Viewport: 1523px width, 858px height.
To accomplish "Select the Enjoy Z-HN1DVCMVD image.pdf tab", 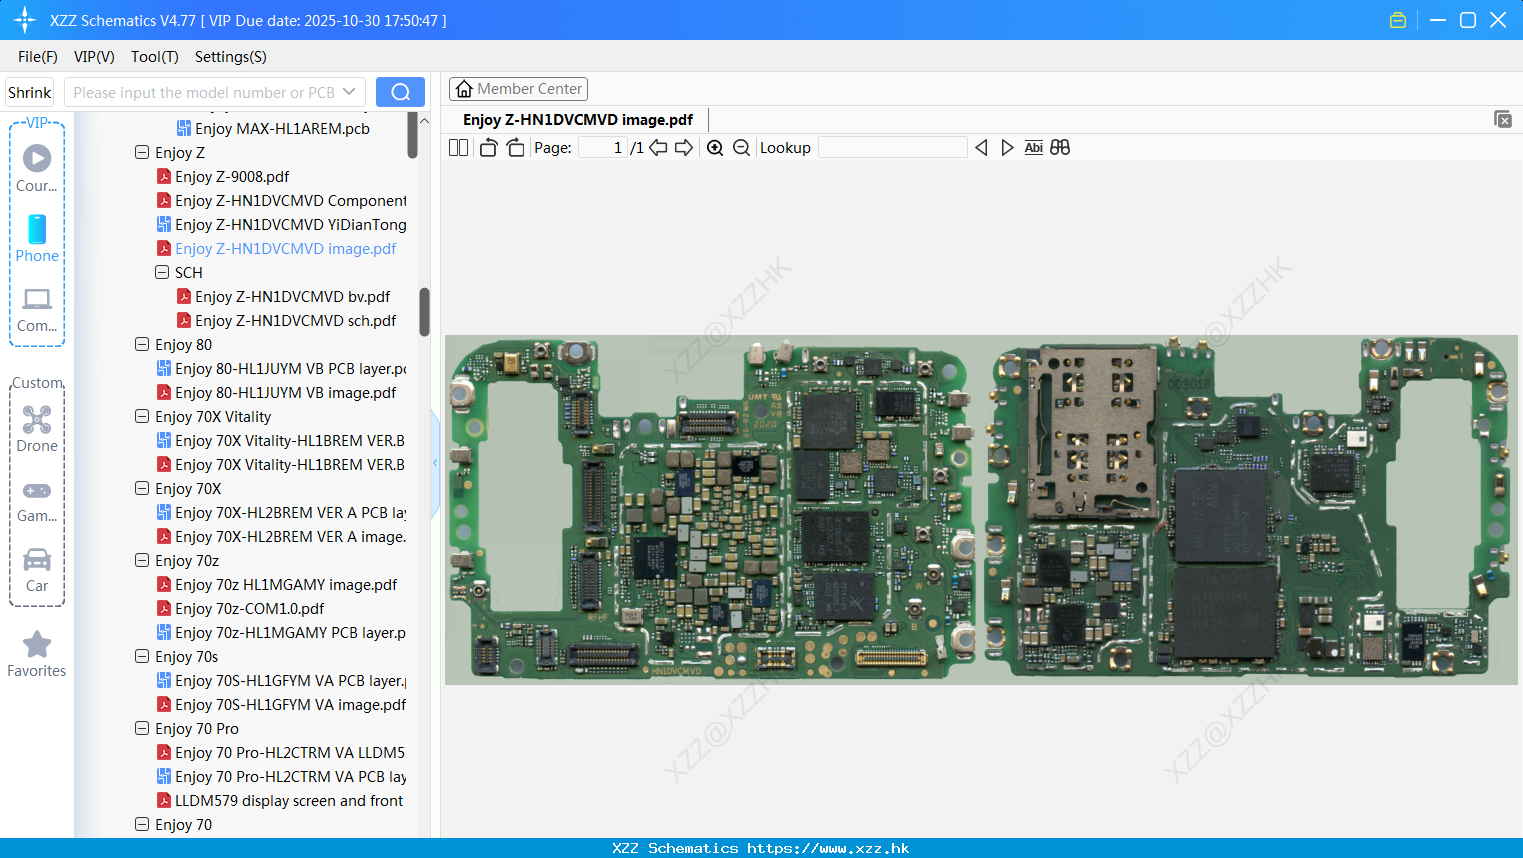I will point(578,120).
